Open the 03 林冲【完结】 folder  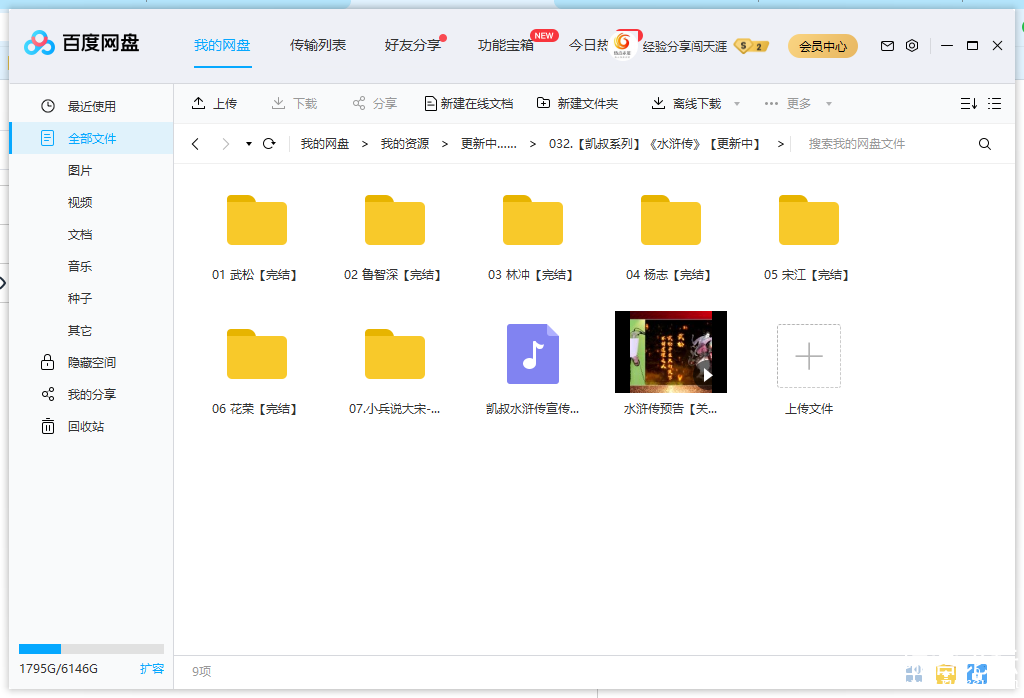tap(532, 220)
